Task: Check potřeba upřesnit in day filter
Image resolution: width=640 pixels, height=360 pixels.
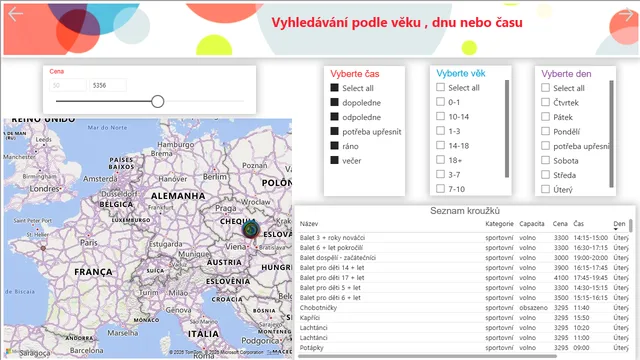Action: click(x=545, y=146)
